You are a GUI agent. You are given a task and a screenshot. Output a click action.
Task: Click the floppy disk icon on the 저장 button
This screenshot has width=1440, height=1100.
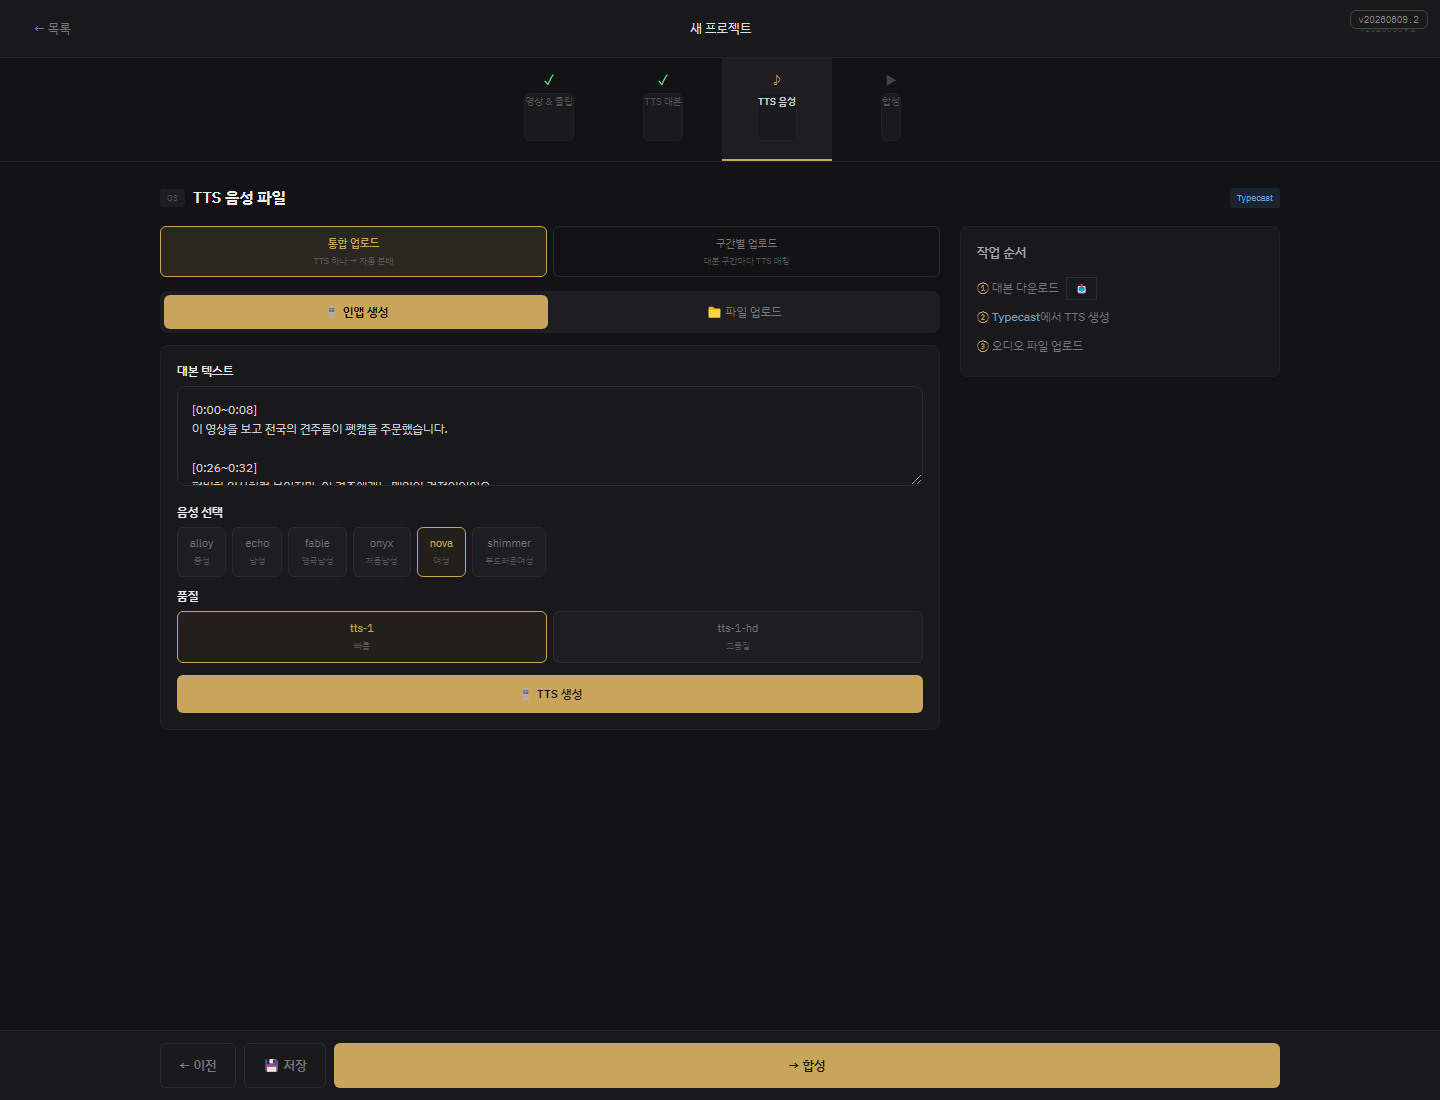click(x=271, y=1066)
